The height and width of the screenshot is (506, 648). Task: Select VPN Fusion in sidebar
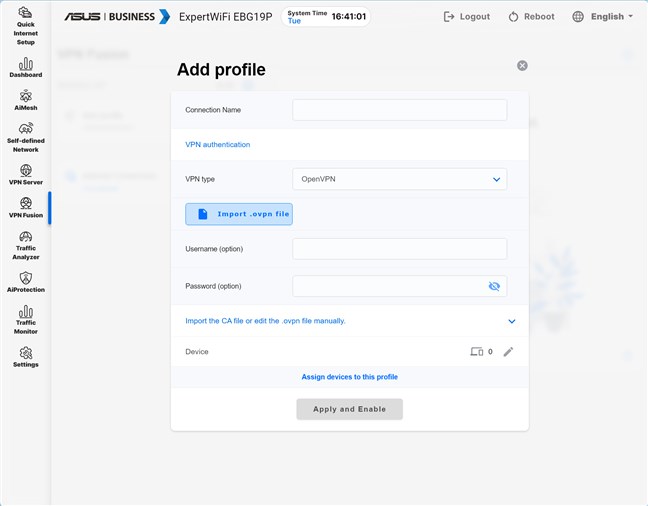click(x=26, y=208)
